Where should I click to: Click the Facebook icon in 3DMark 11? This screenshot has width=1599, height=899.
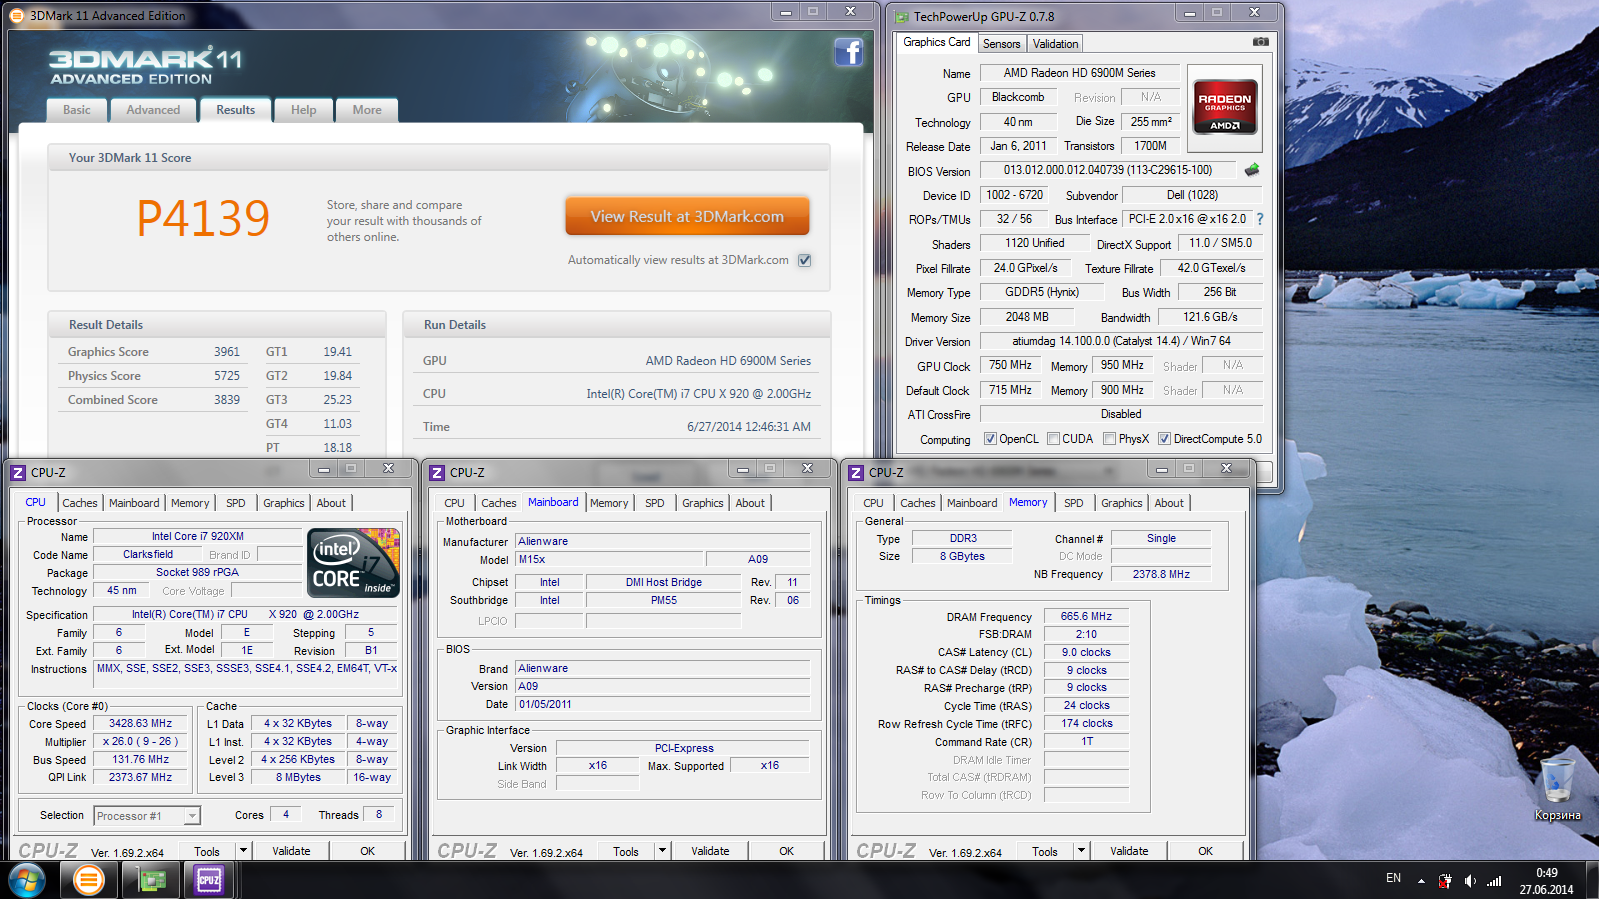(x=848, y=52)
